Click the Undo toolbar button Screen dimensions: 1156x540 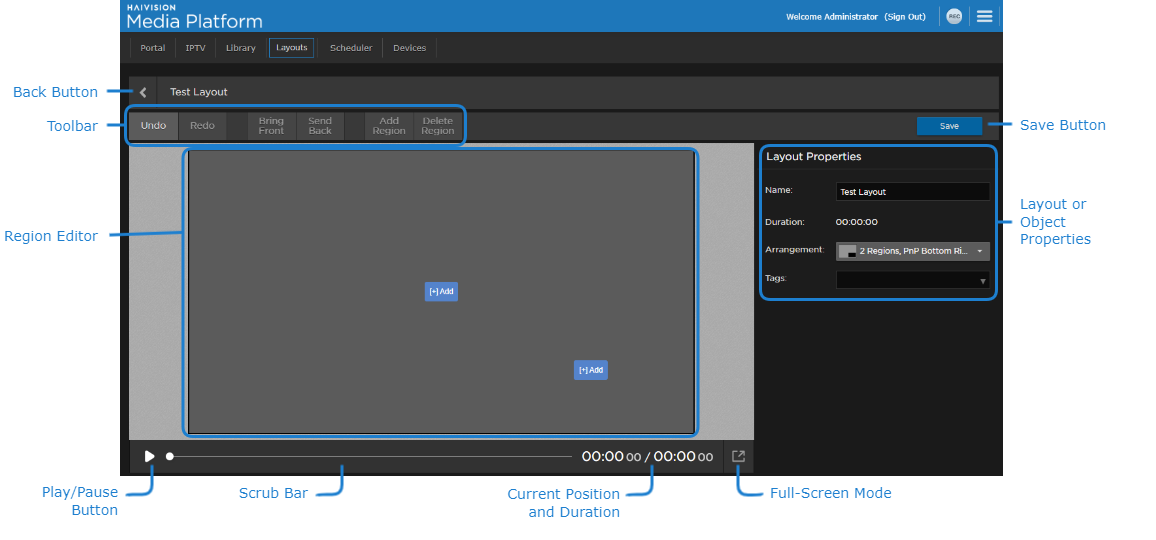coord(153,126)
